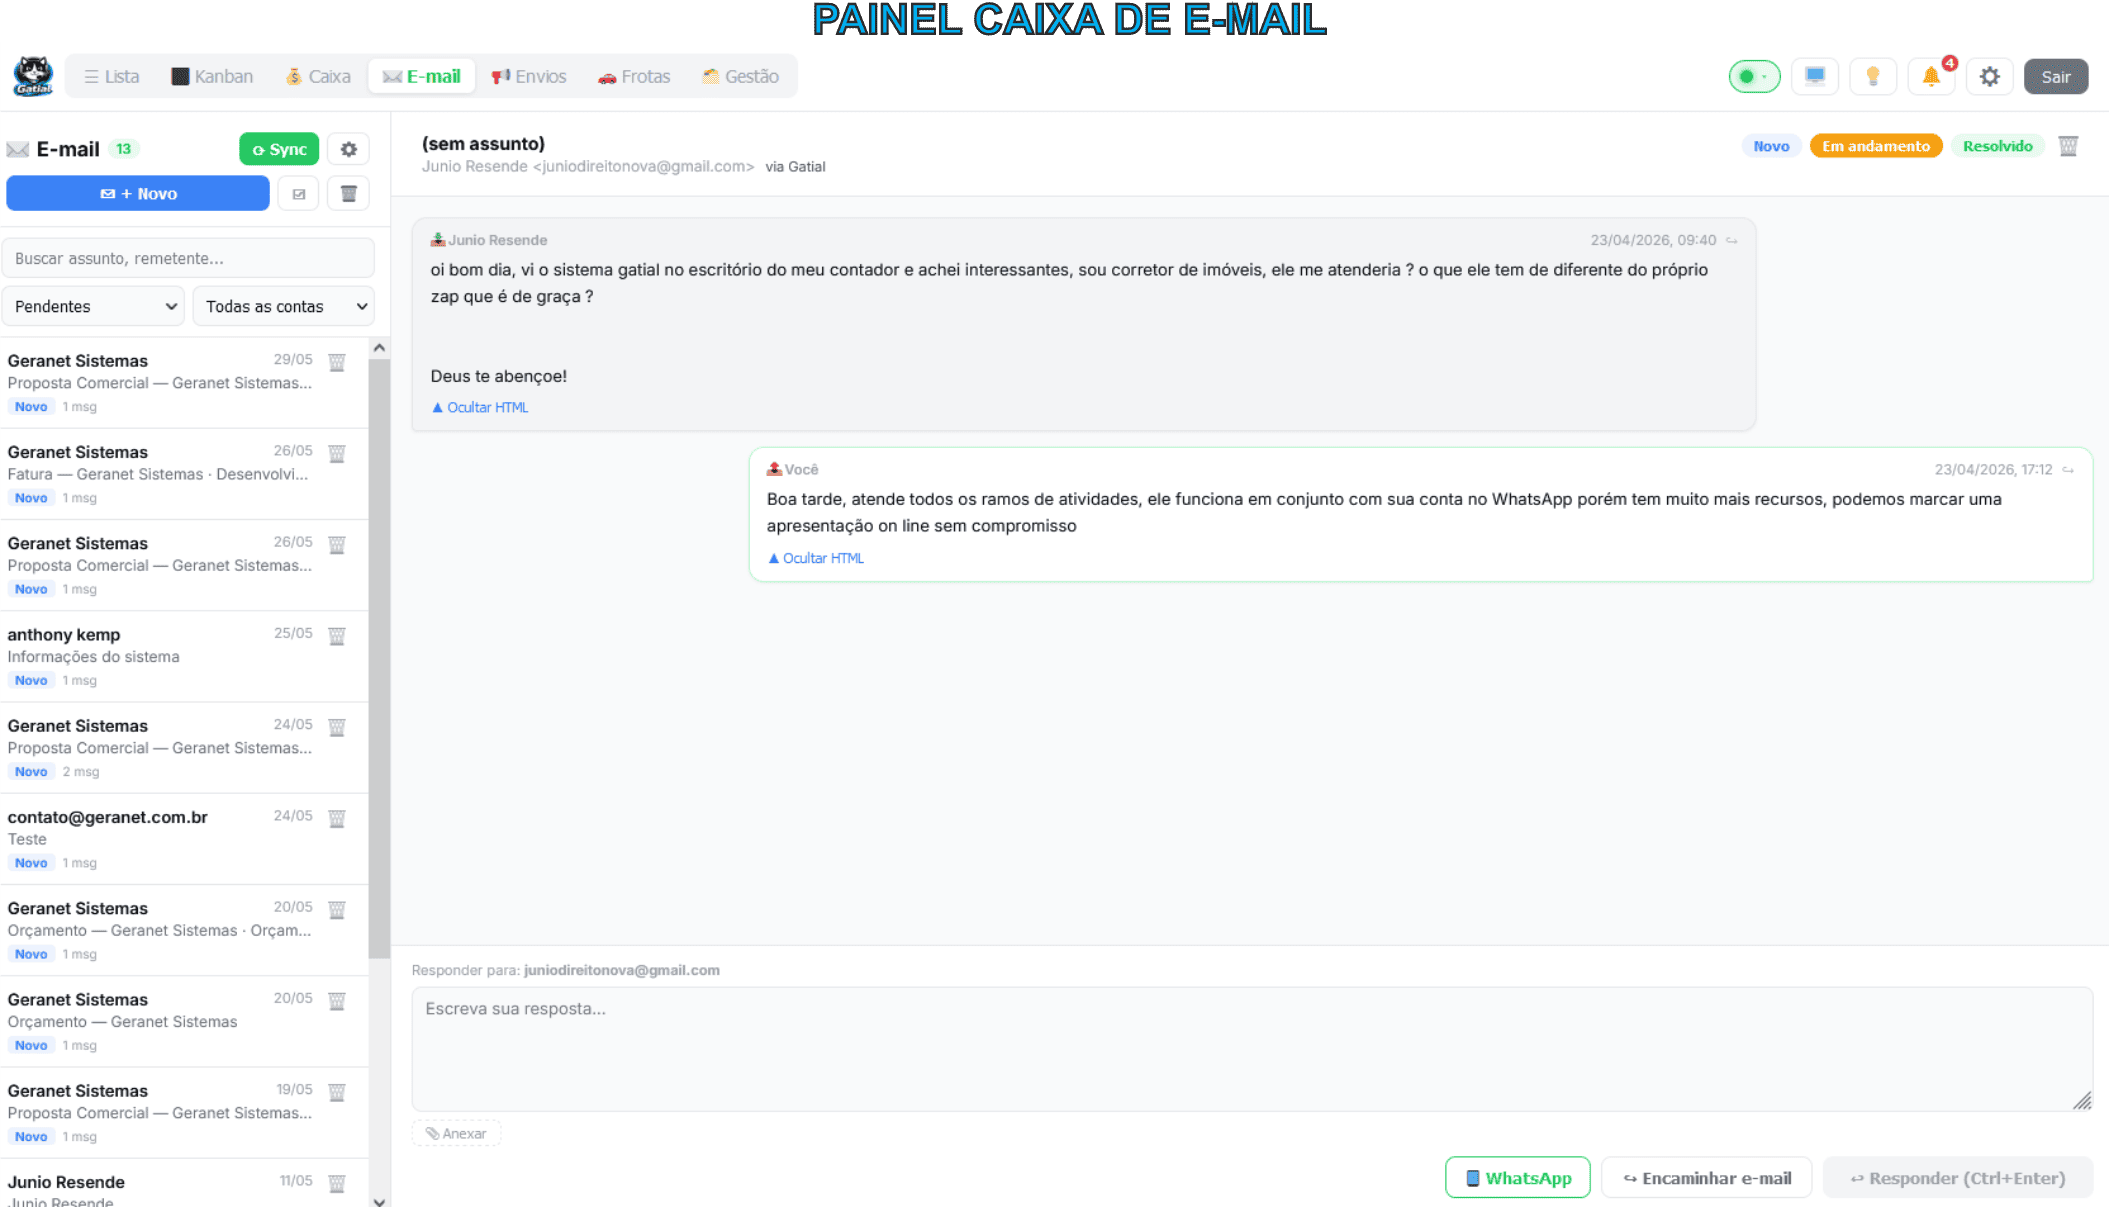Compose a new e-mail with + Novo
The height and width of the screenshot is (1207, 2110).
pos(138,193)
